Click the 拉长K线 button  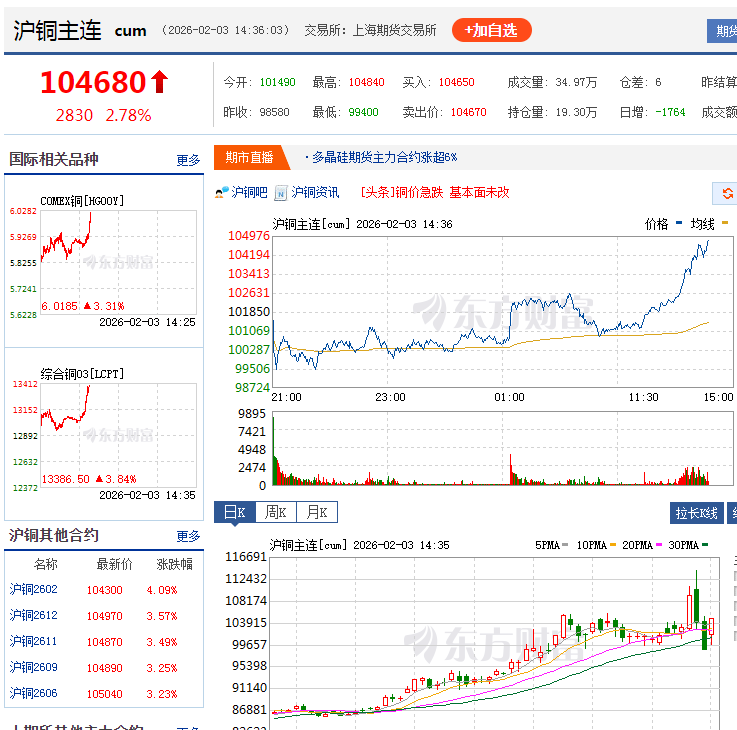pyautogui.click(x=696, y=513)
